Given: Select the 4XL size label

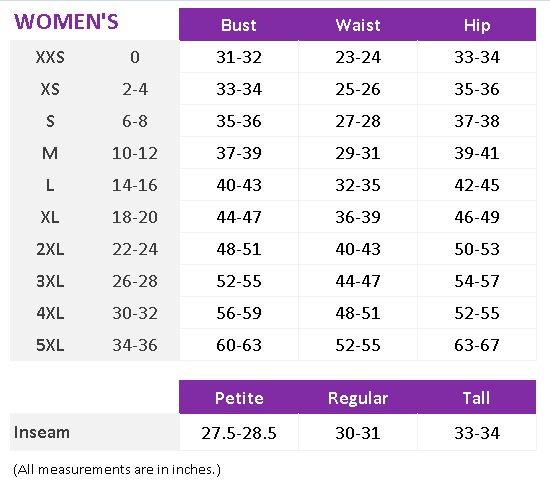Looking at the screenshot, I should coord(50,313).
